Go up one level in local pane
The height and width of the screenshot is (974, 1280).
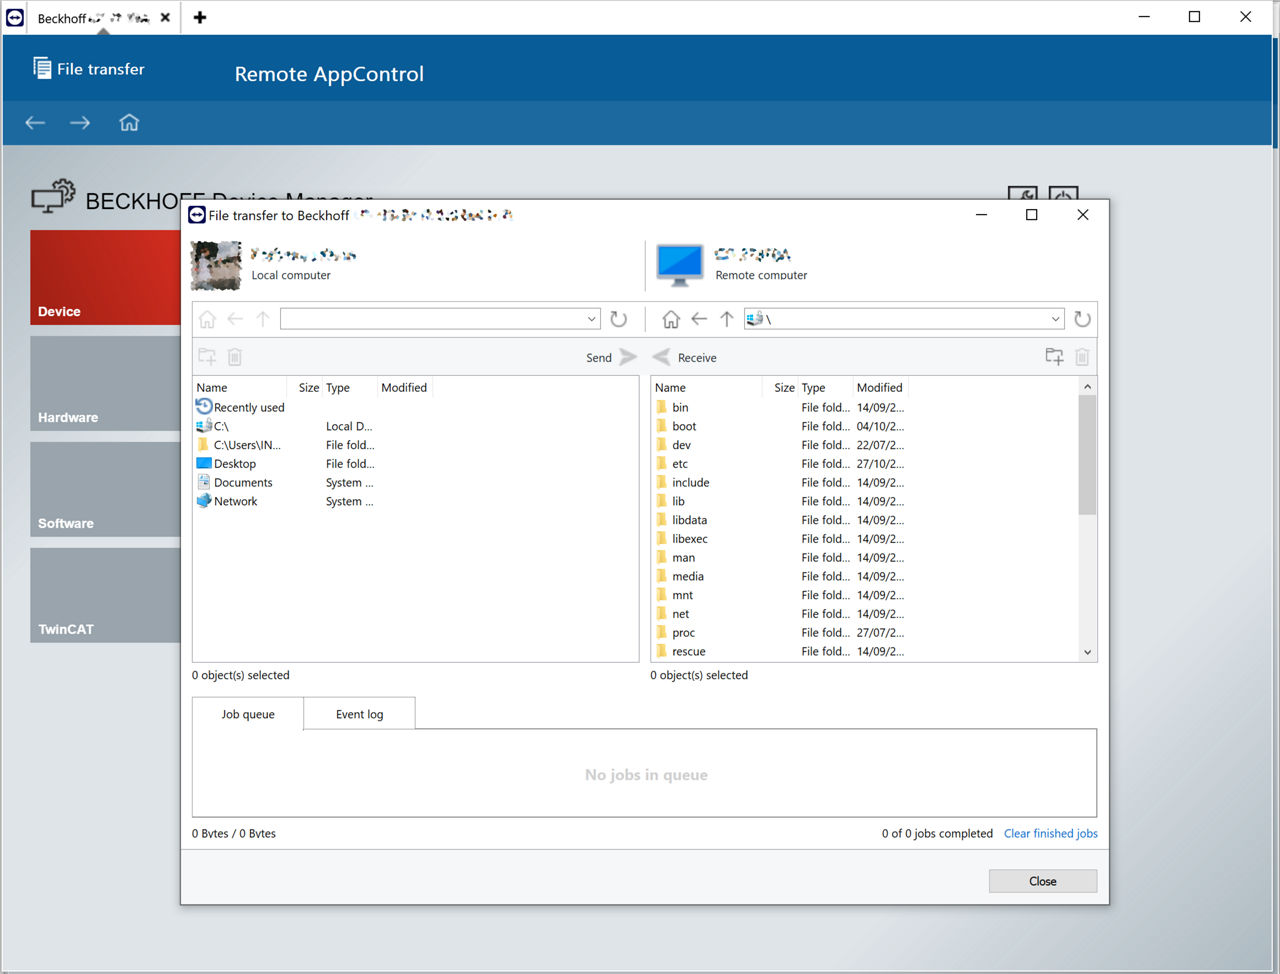[x=263, y=319]
